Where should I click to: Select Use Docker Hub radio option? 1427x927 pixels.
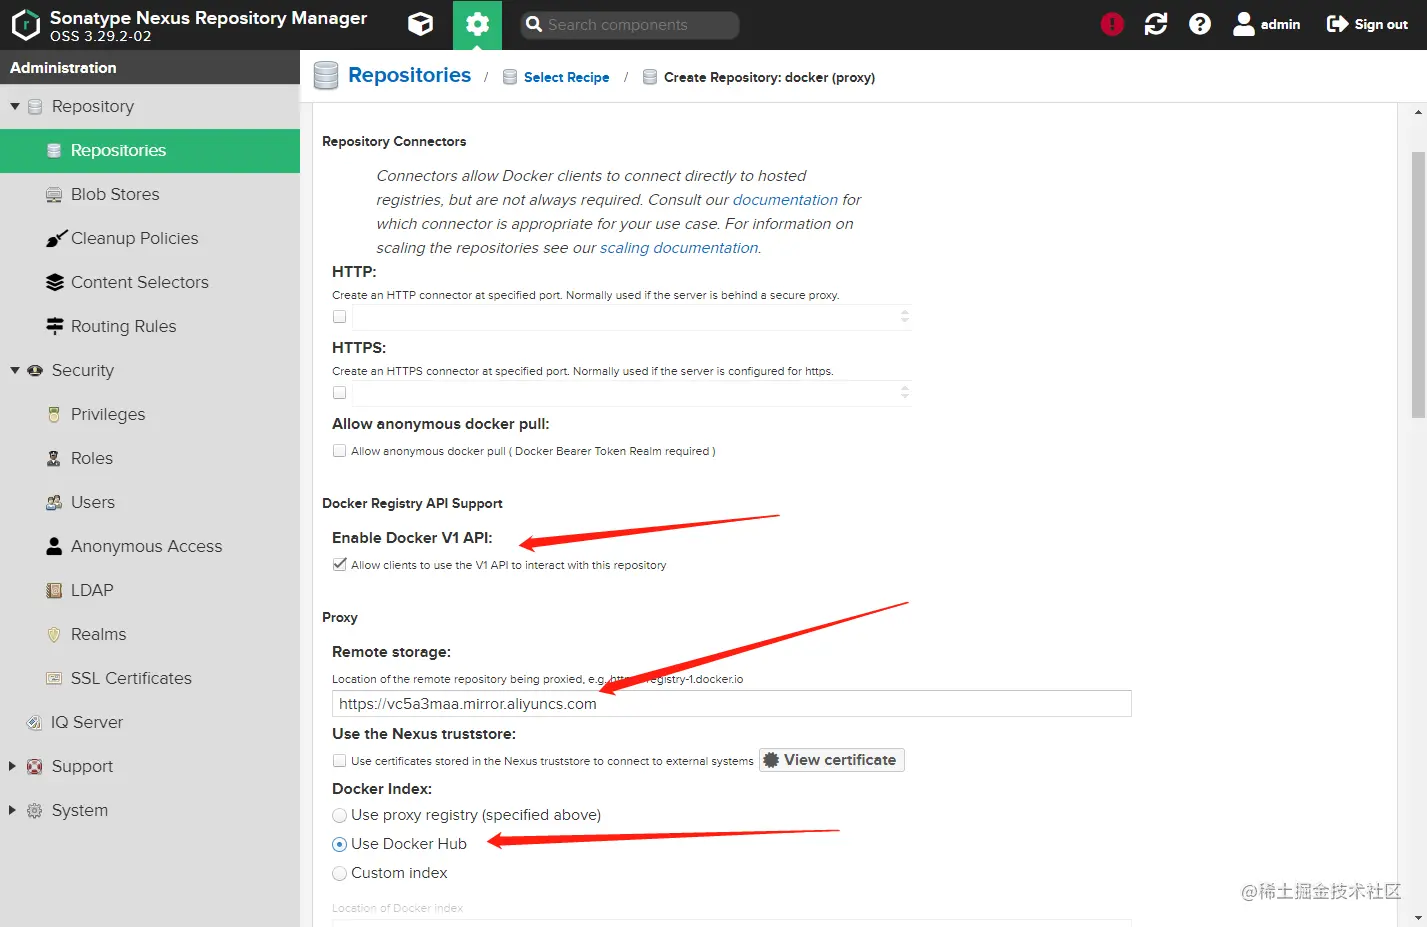tap(340, 845)
